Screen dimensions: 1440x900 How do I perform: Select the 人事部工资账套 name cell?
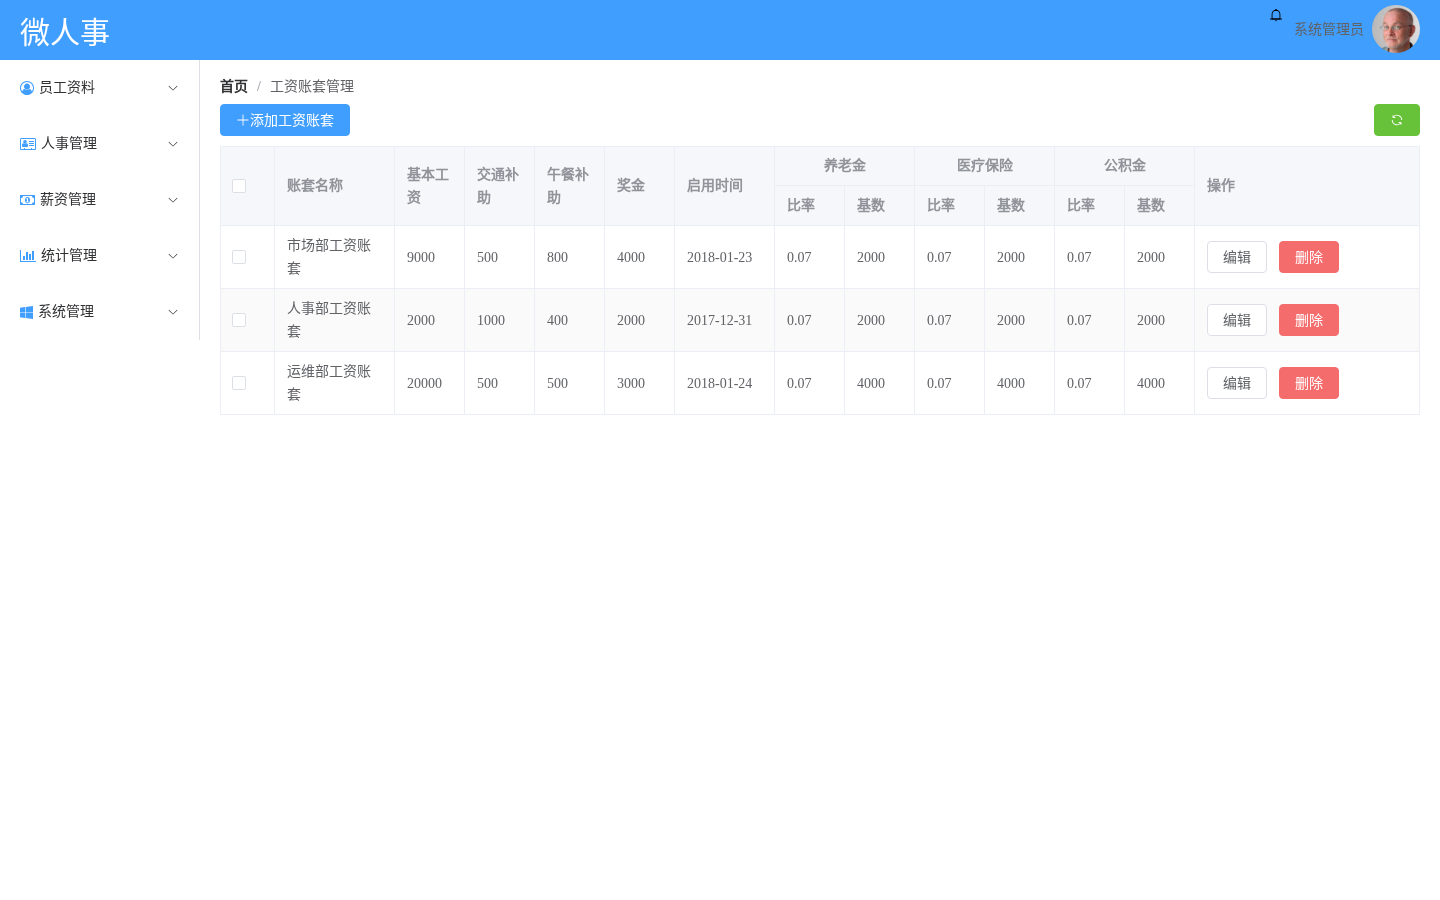334,320
